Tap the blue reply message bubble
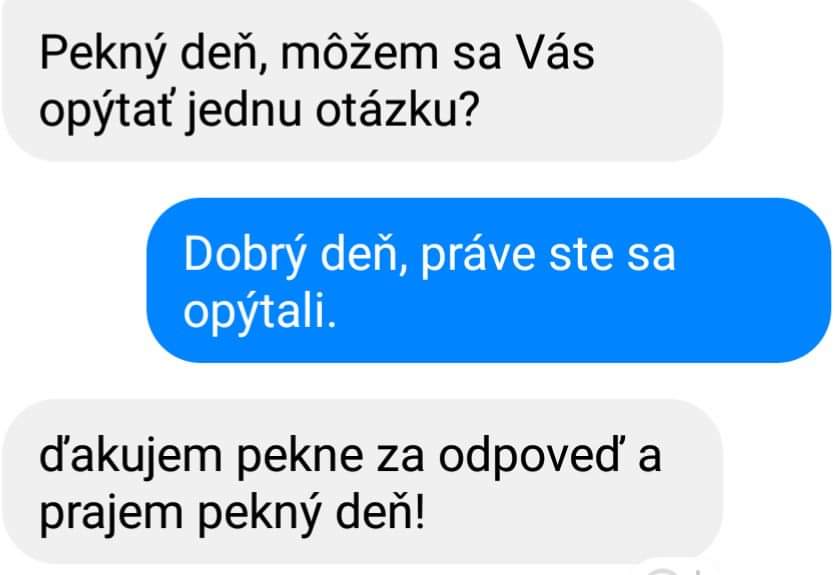 click(x=489, y=280)
